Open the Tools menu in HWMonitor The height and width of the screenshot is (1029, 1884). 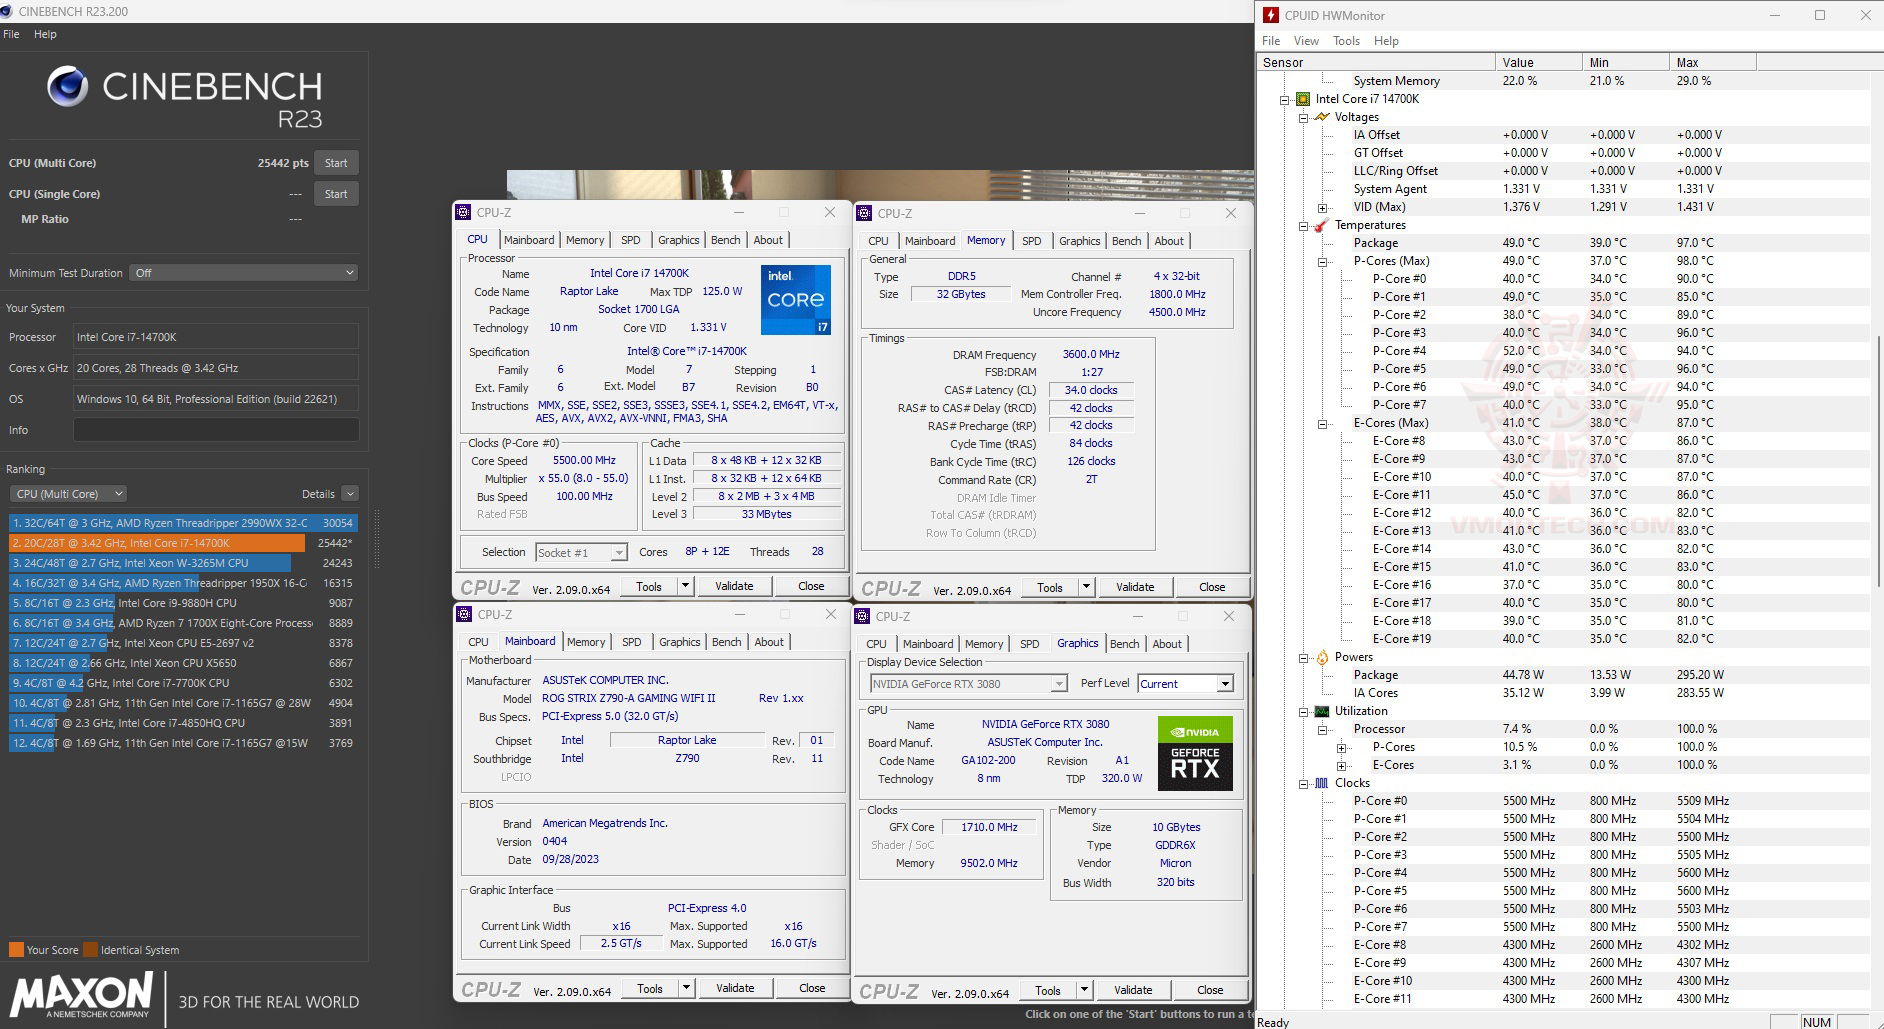coord(1346,41)
